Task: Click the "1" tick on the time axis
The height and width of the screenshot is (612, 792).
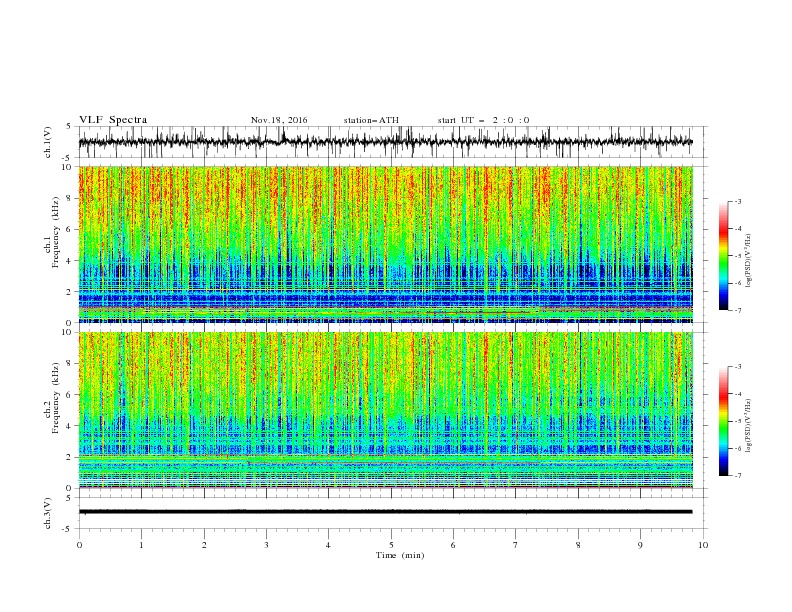Action: tap(141, 545)
